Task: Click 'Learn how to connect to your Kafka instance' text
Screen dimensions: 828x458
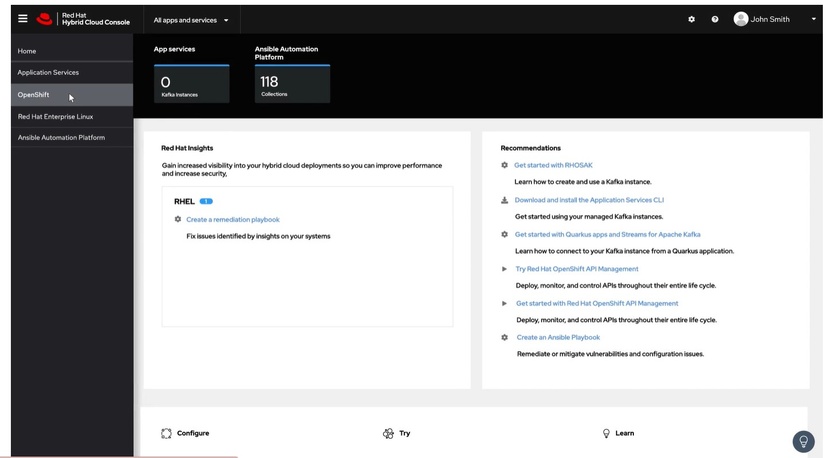Action: tap(624, 251)
